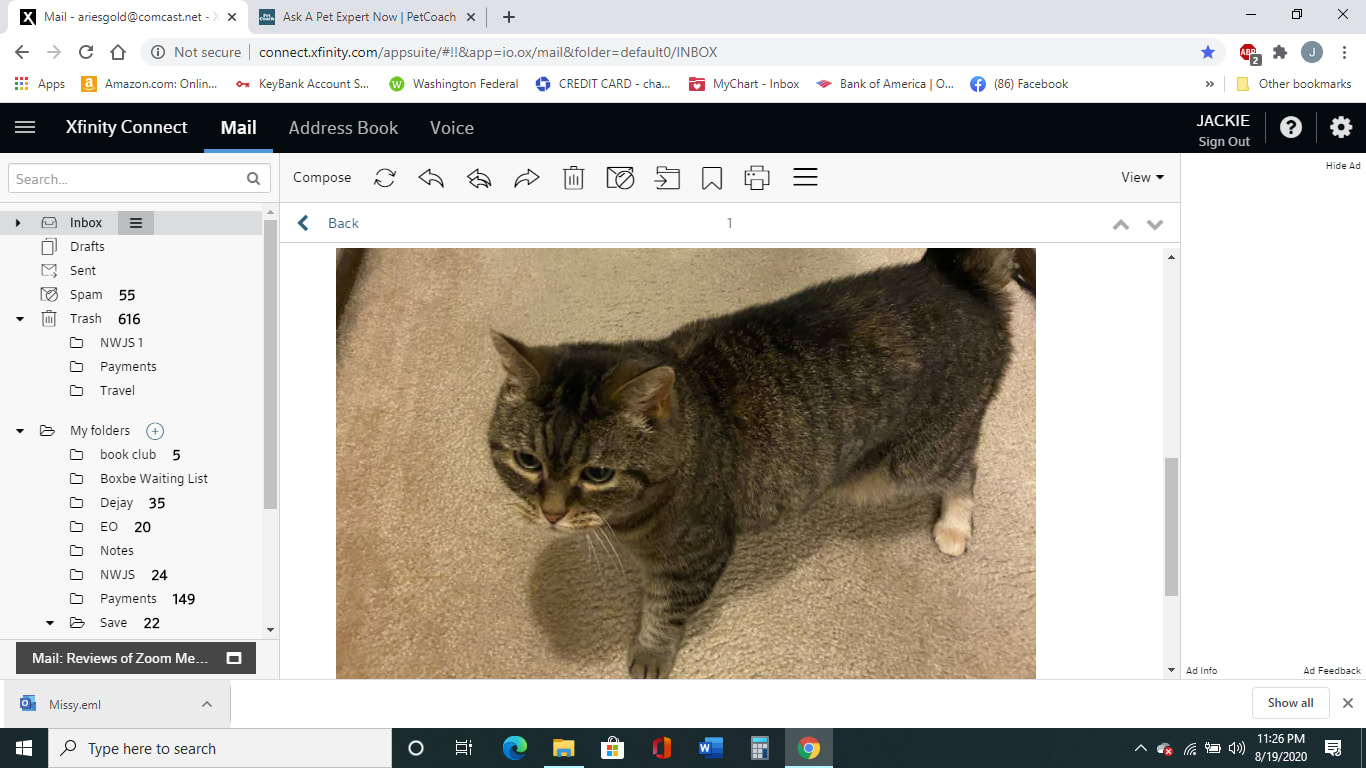Screen dimensions: 1366x768
Task: Delete the message using the trash icon
Action: [x=573, y=177]
